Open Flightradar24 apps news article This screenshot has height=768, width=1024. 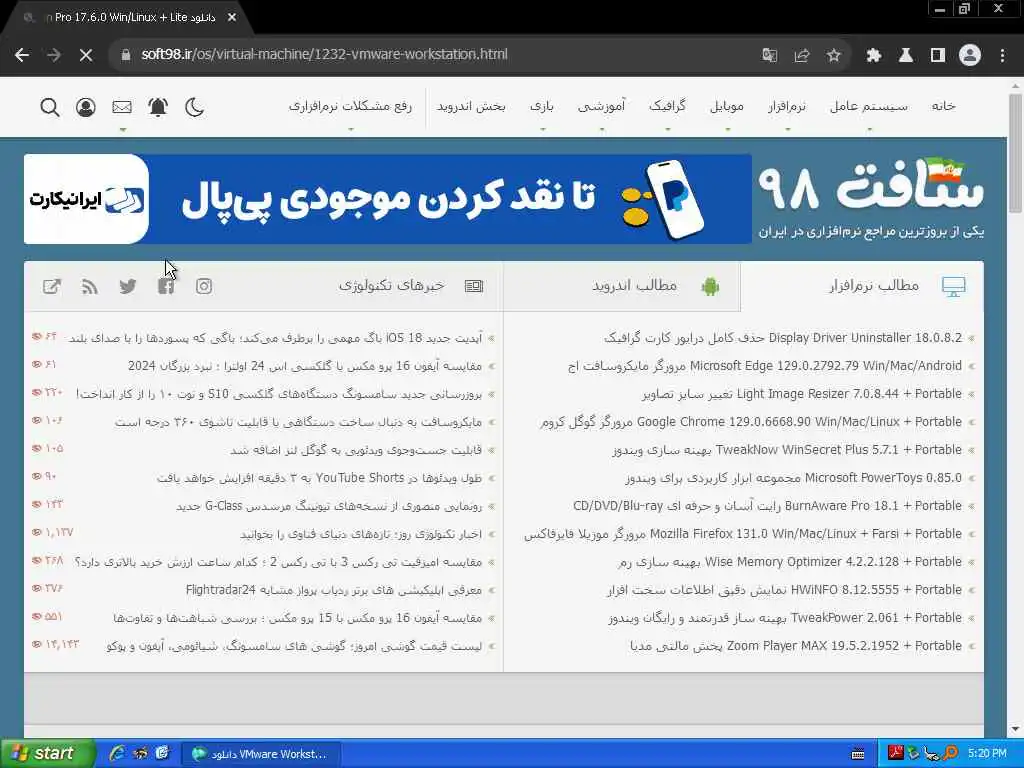point(334,590)
